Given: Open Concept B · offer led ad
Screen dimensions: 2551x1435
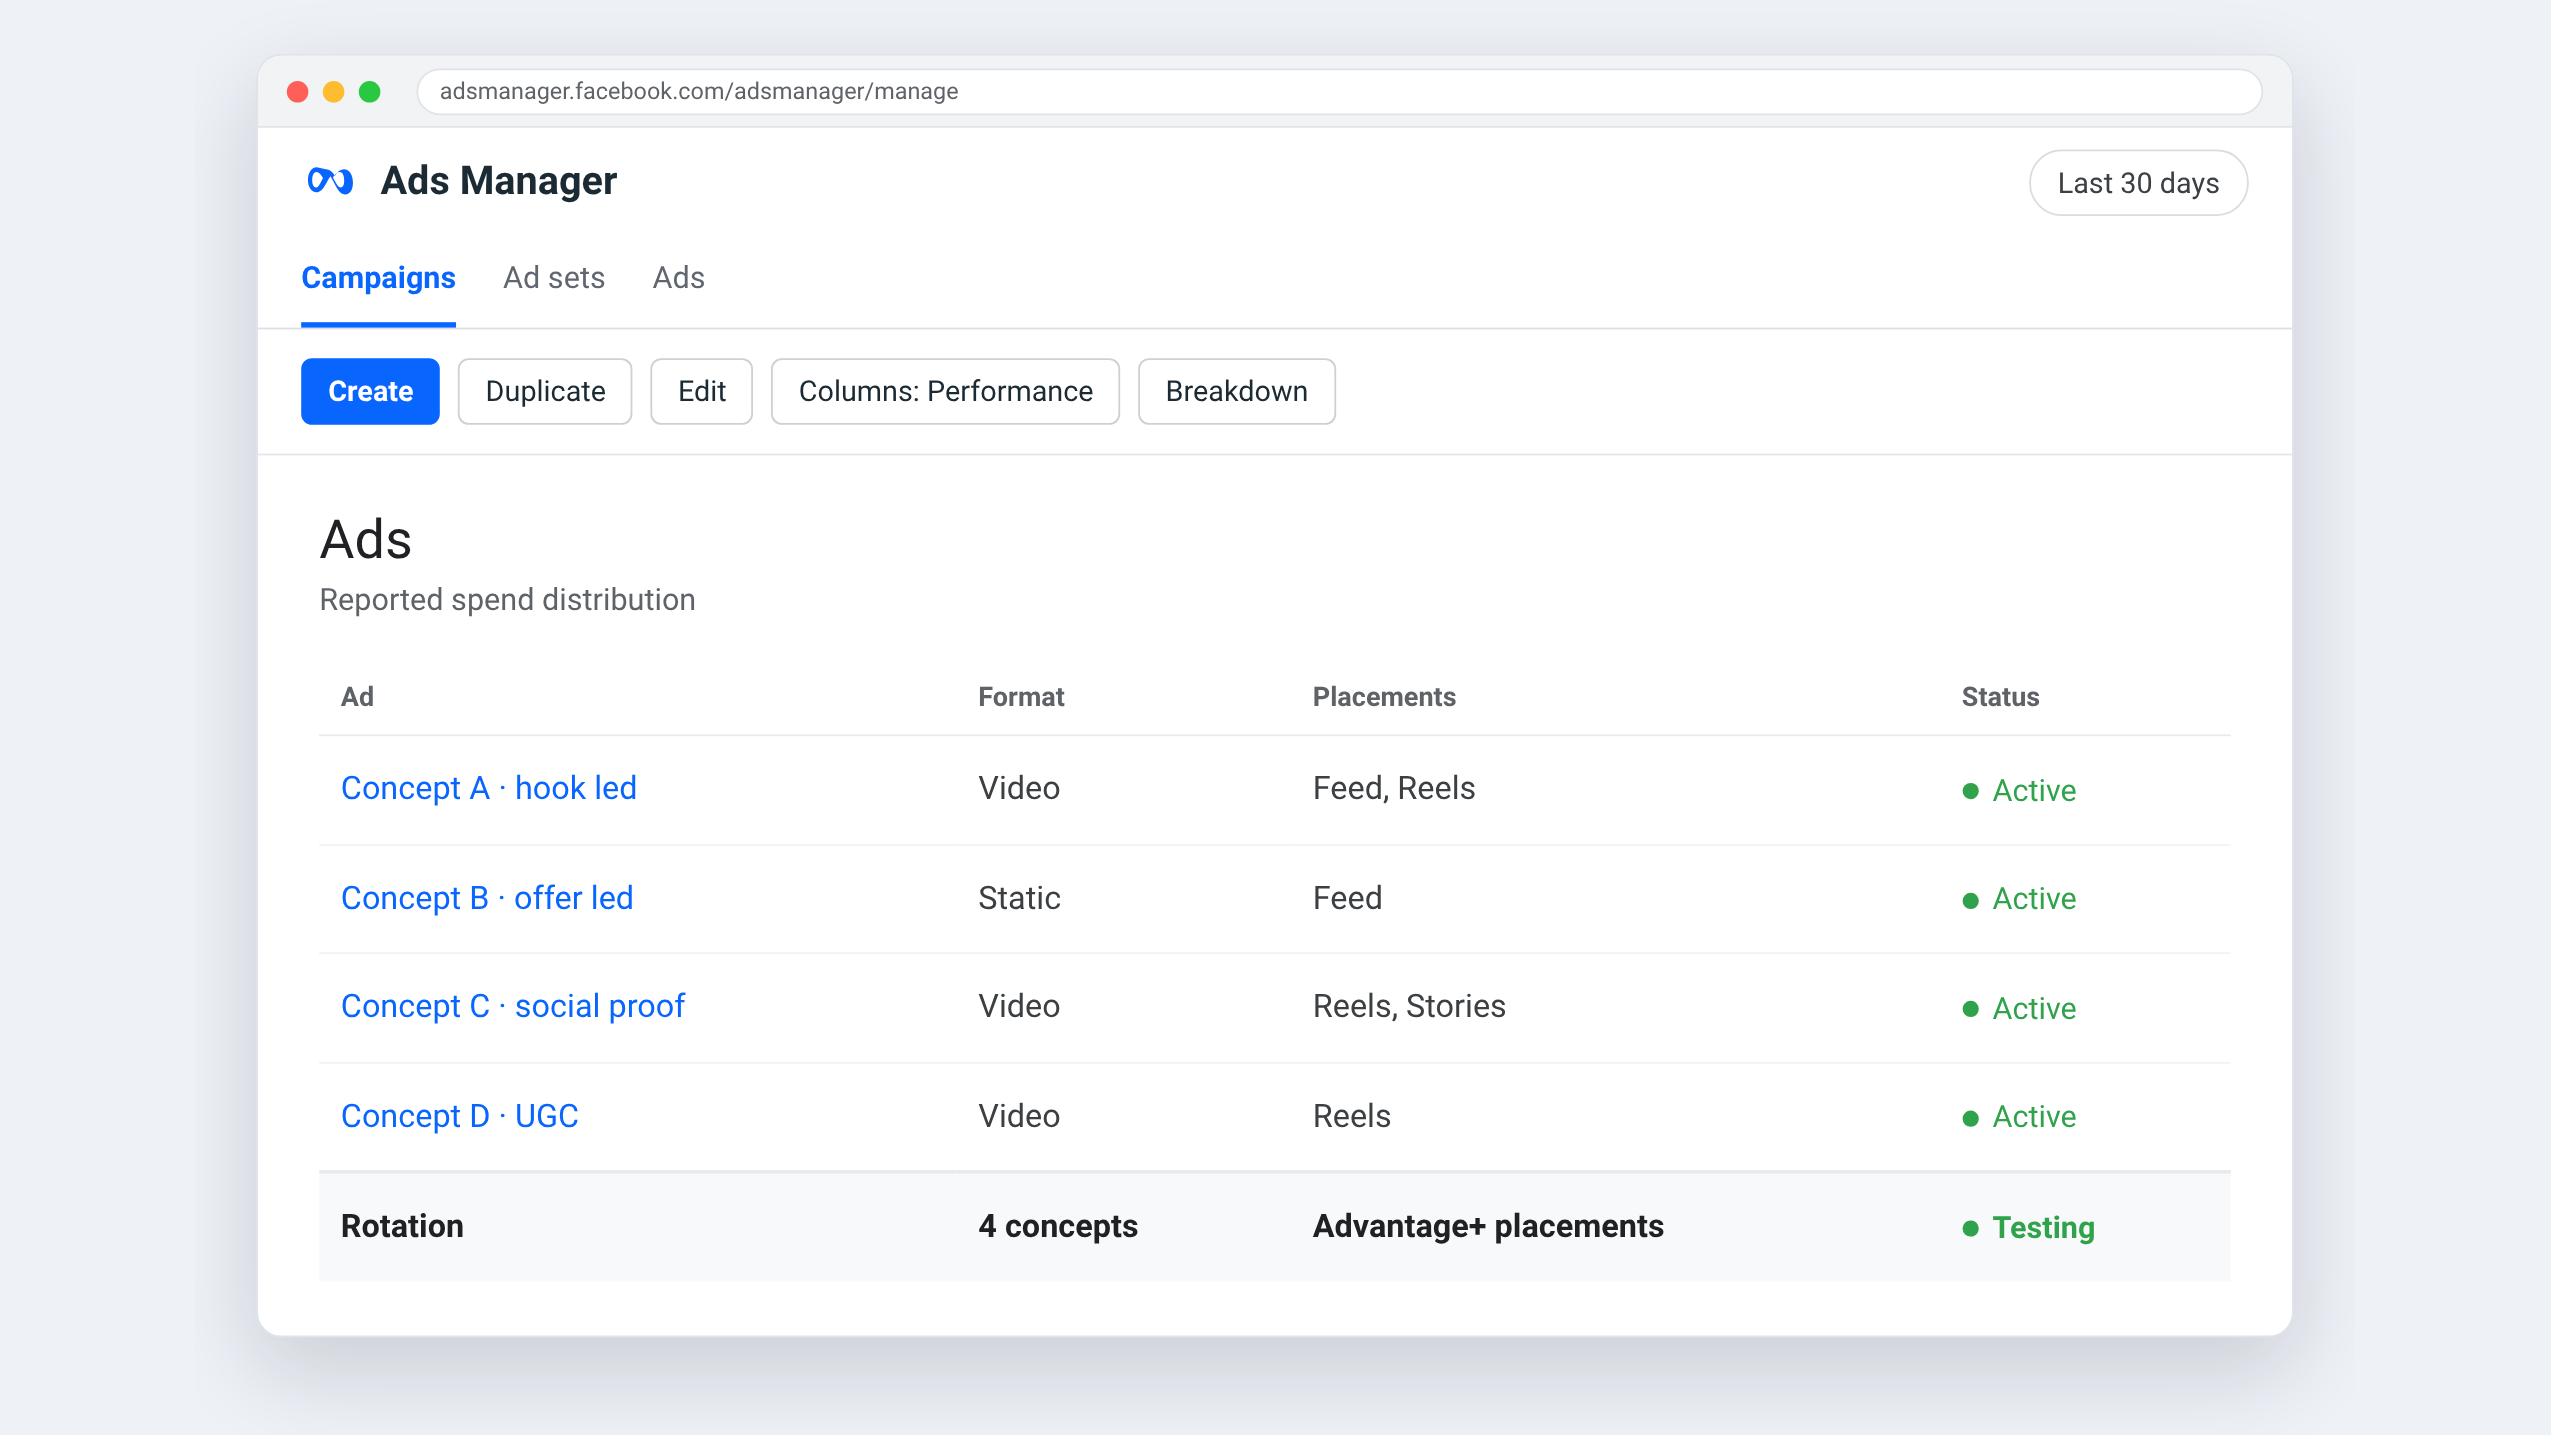Looking at the screenshot, I should coord(487,898).
